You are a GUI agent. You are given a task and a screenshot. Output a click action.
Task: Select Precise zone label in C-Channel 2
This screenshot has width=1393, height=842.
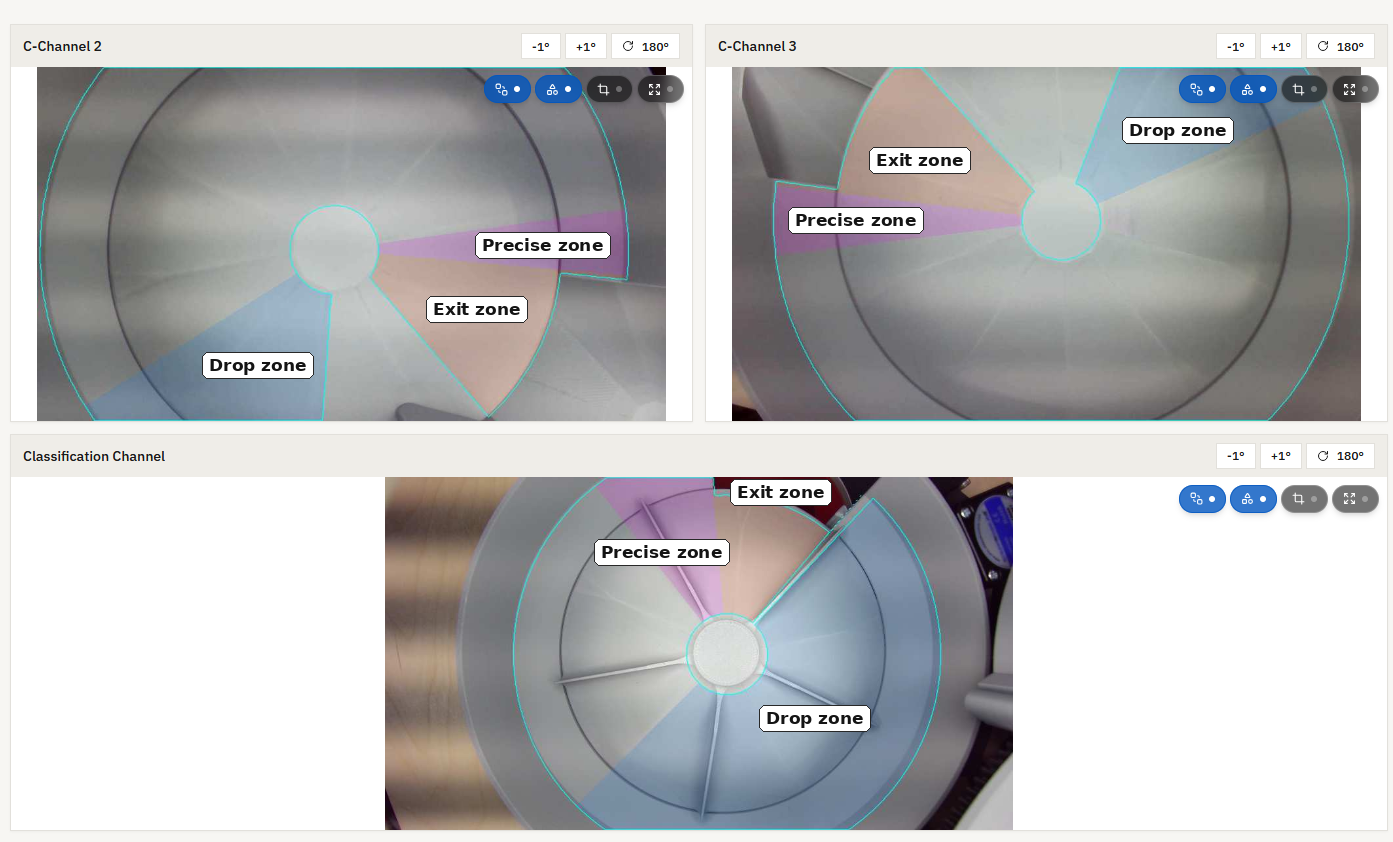coord(543,245)
